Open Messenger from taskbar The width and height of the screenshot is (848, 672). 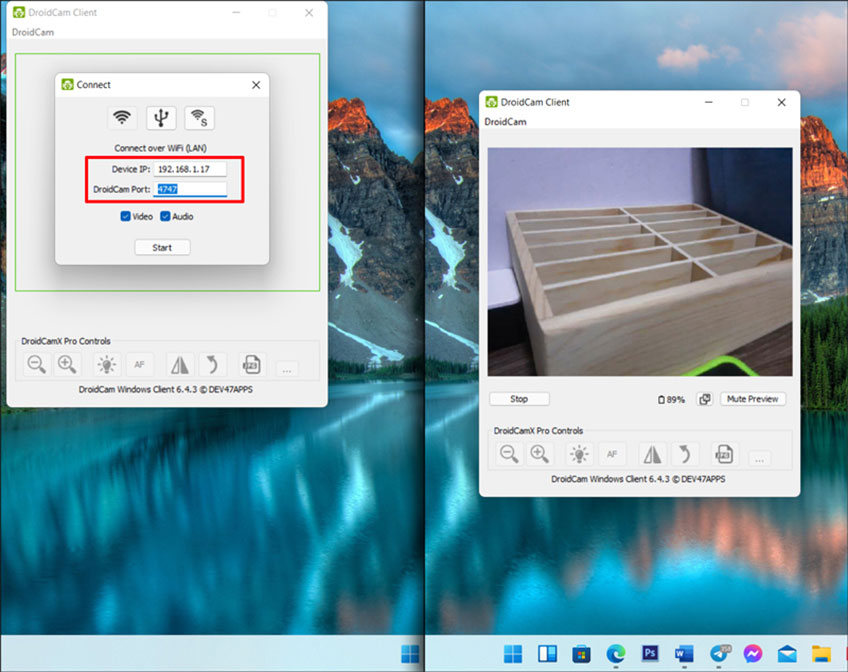pyautogui.click(x=753, y=654)
